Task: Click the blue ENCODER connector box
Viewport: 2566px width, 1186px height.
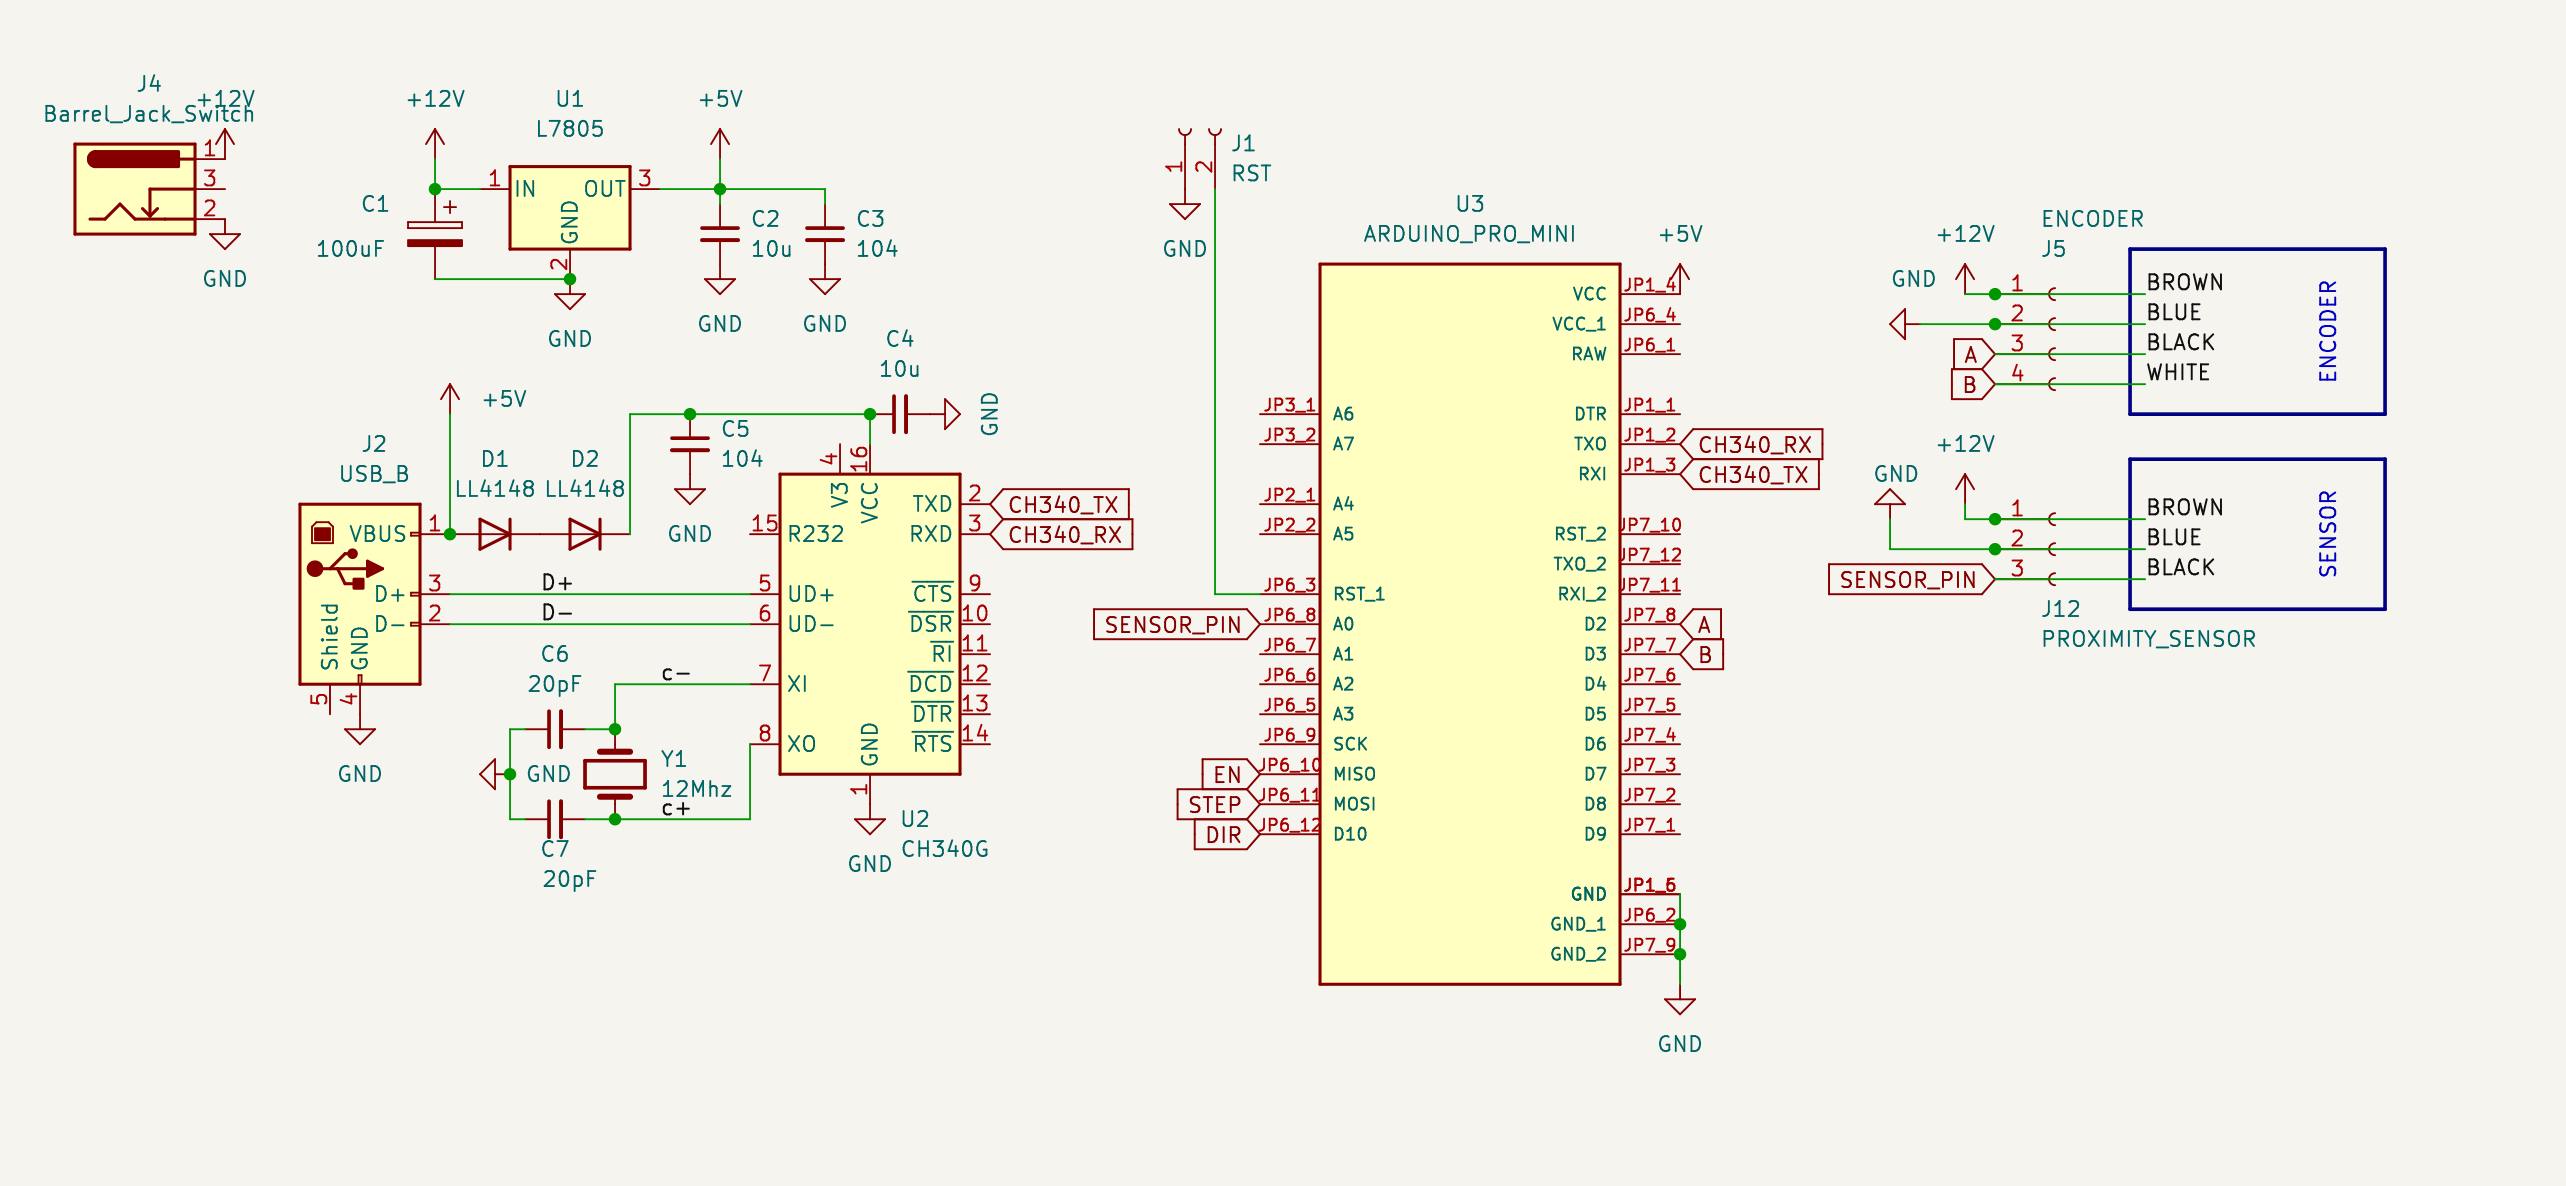Action: coord(2256,331)
